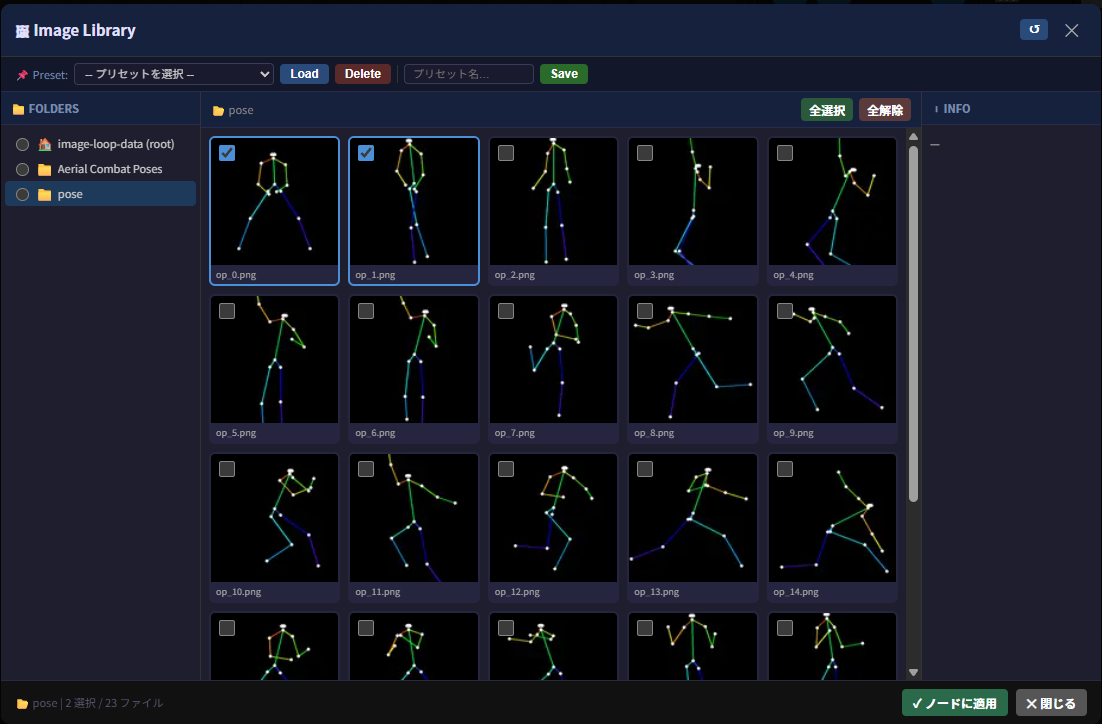Click the op_8.png filename label
1102x724 pixels.
pos(654,433)
